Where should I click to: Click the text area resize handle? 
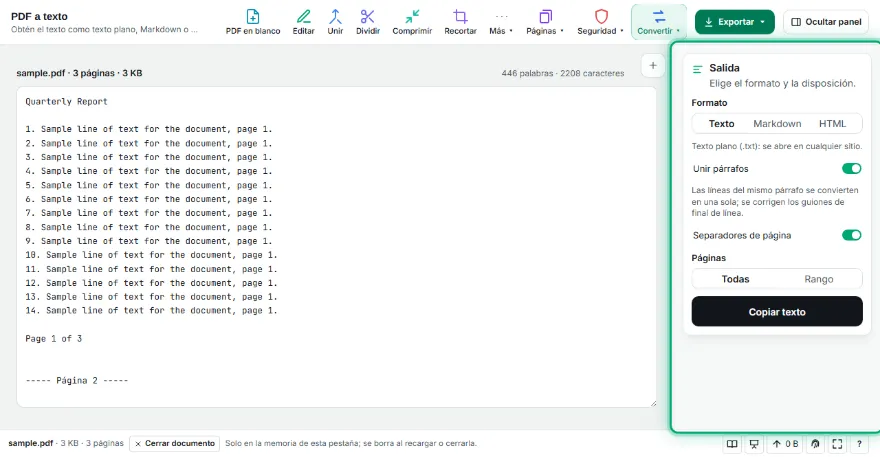point(653,403)
